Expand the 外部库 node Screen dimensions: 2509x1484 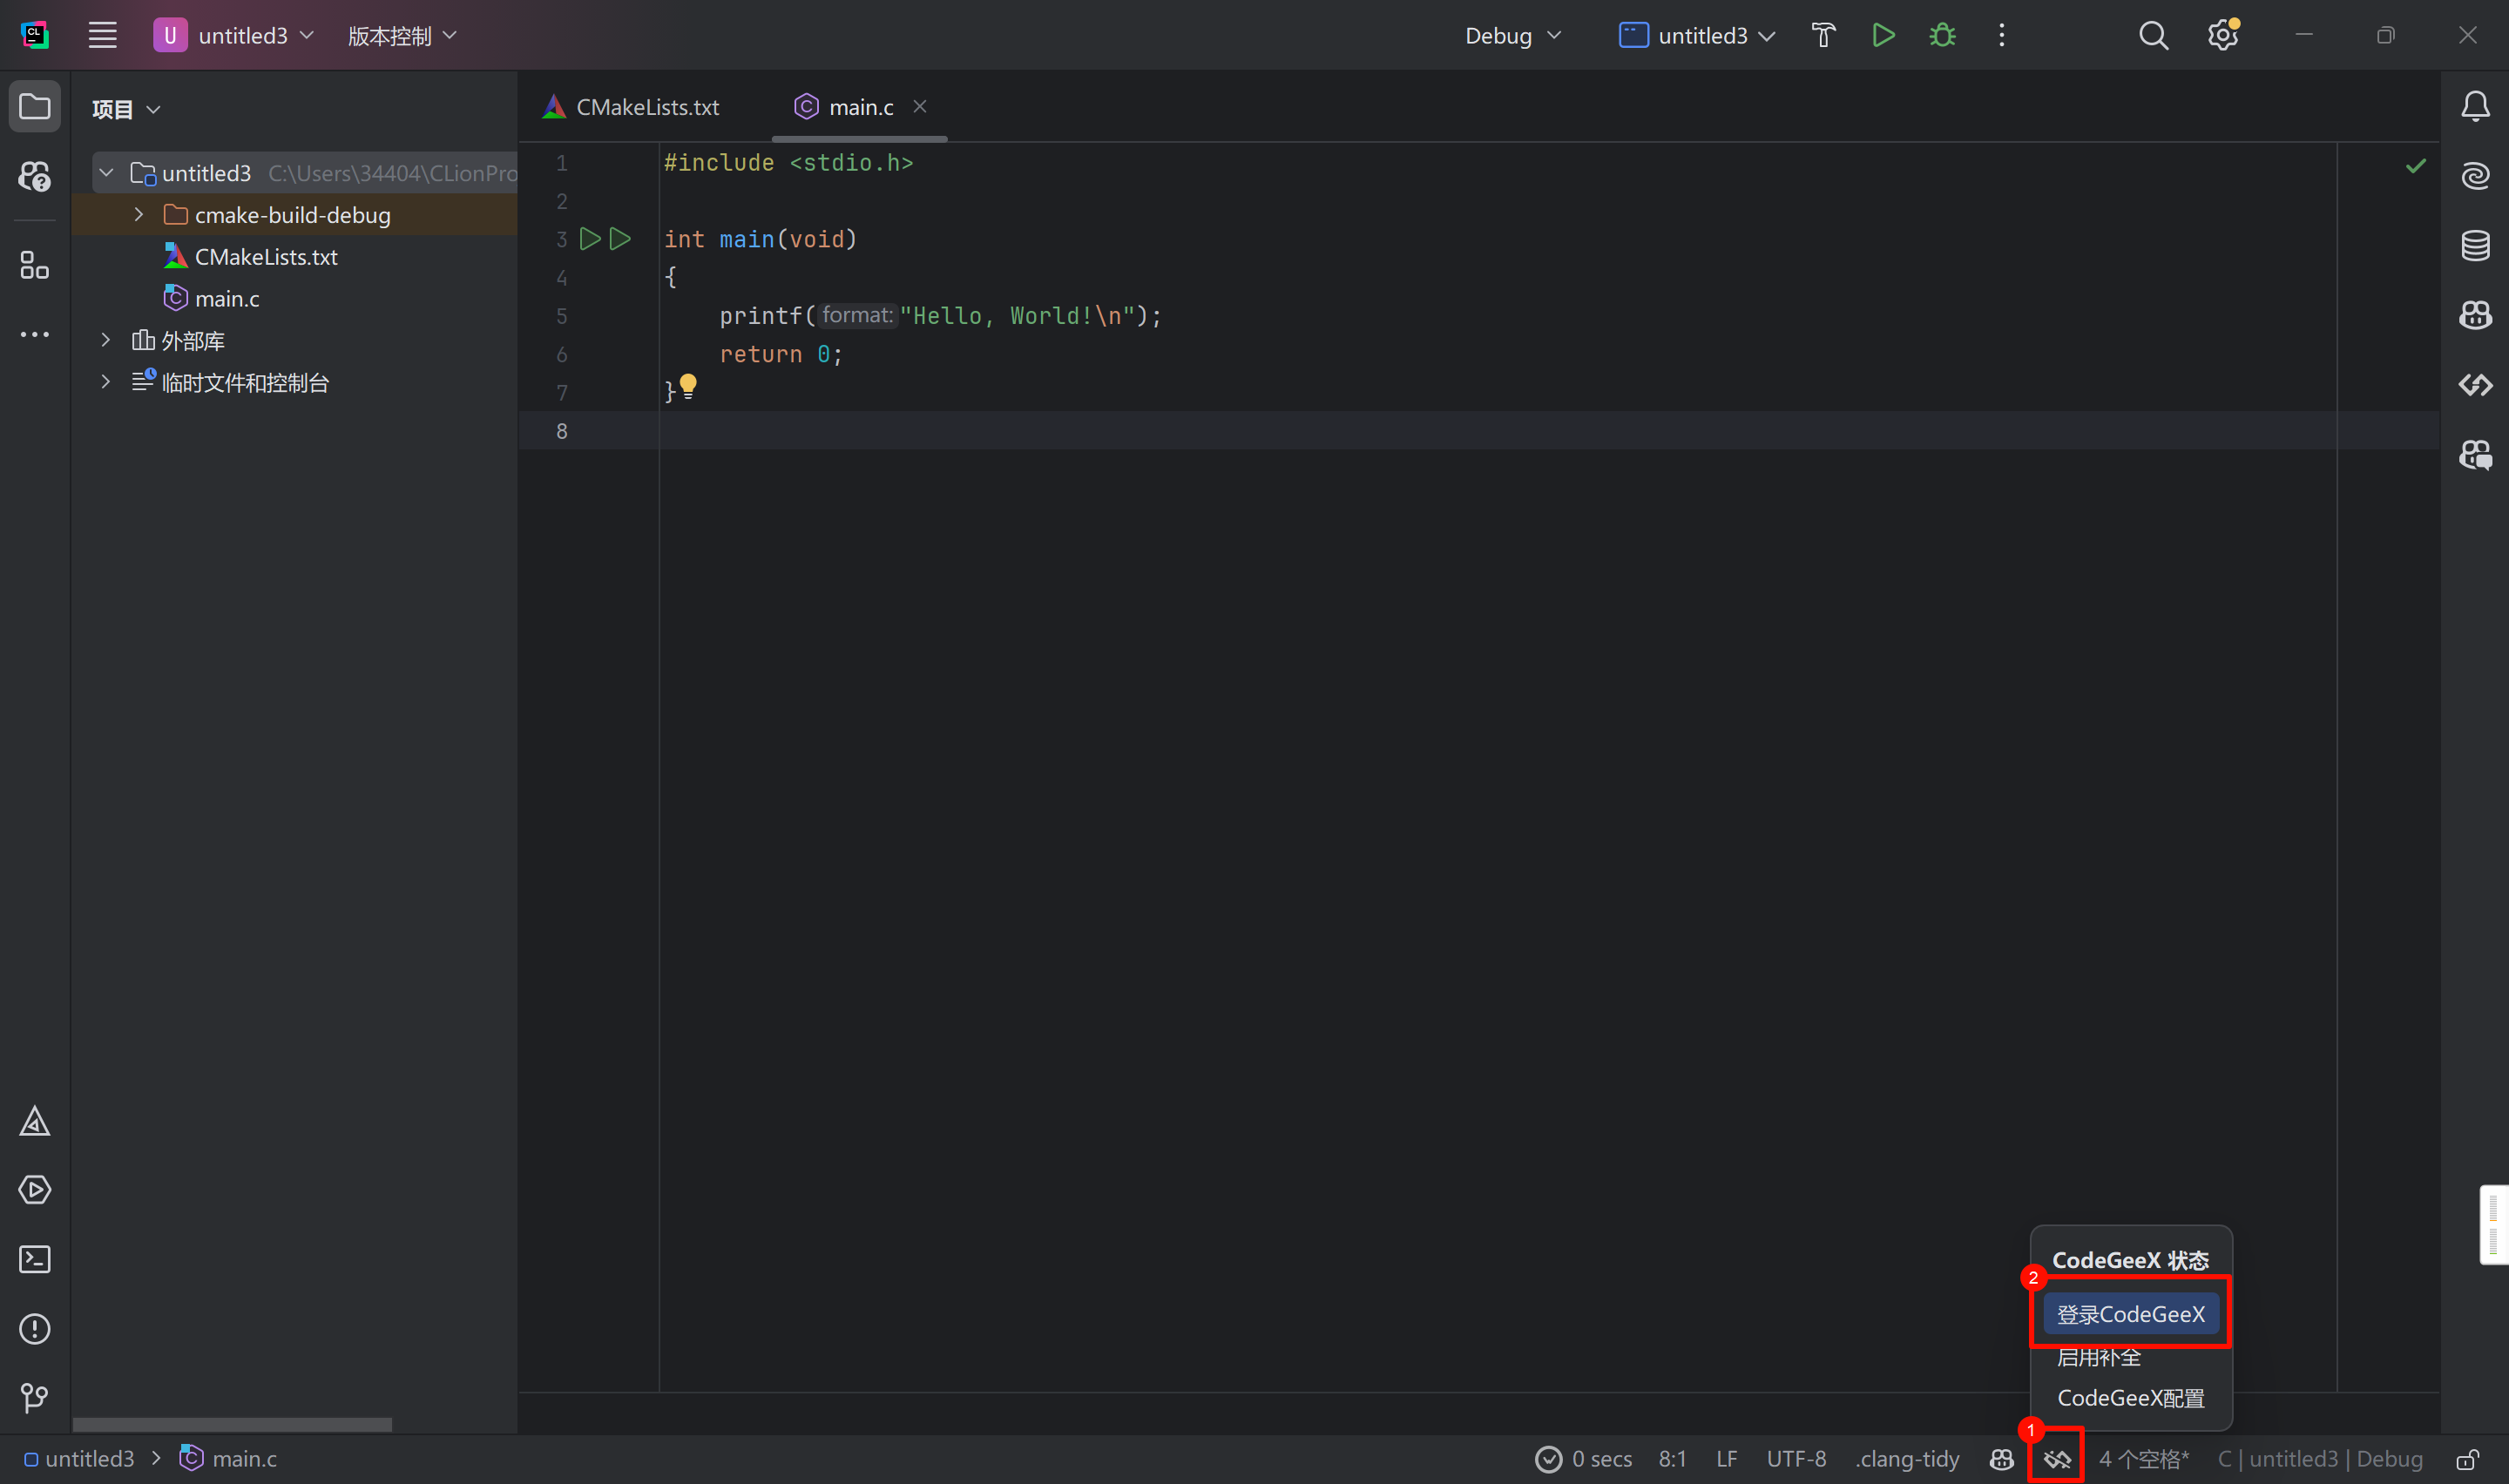coord(106,341)
